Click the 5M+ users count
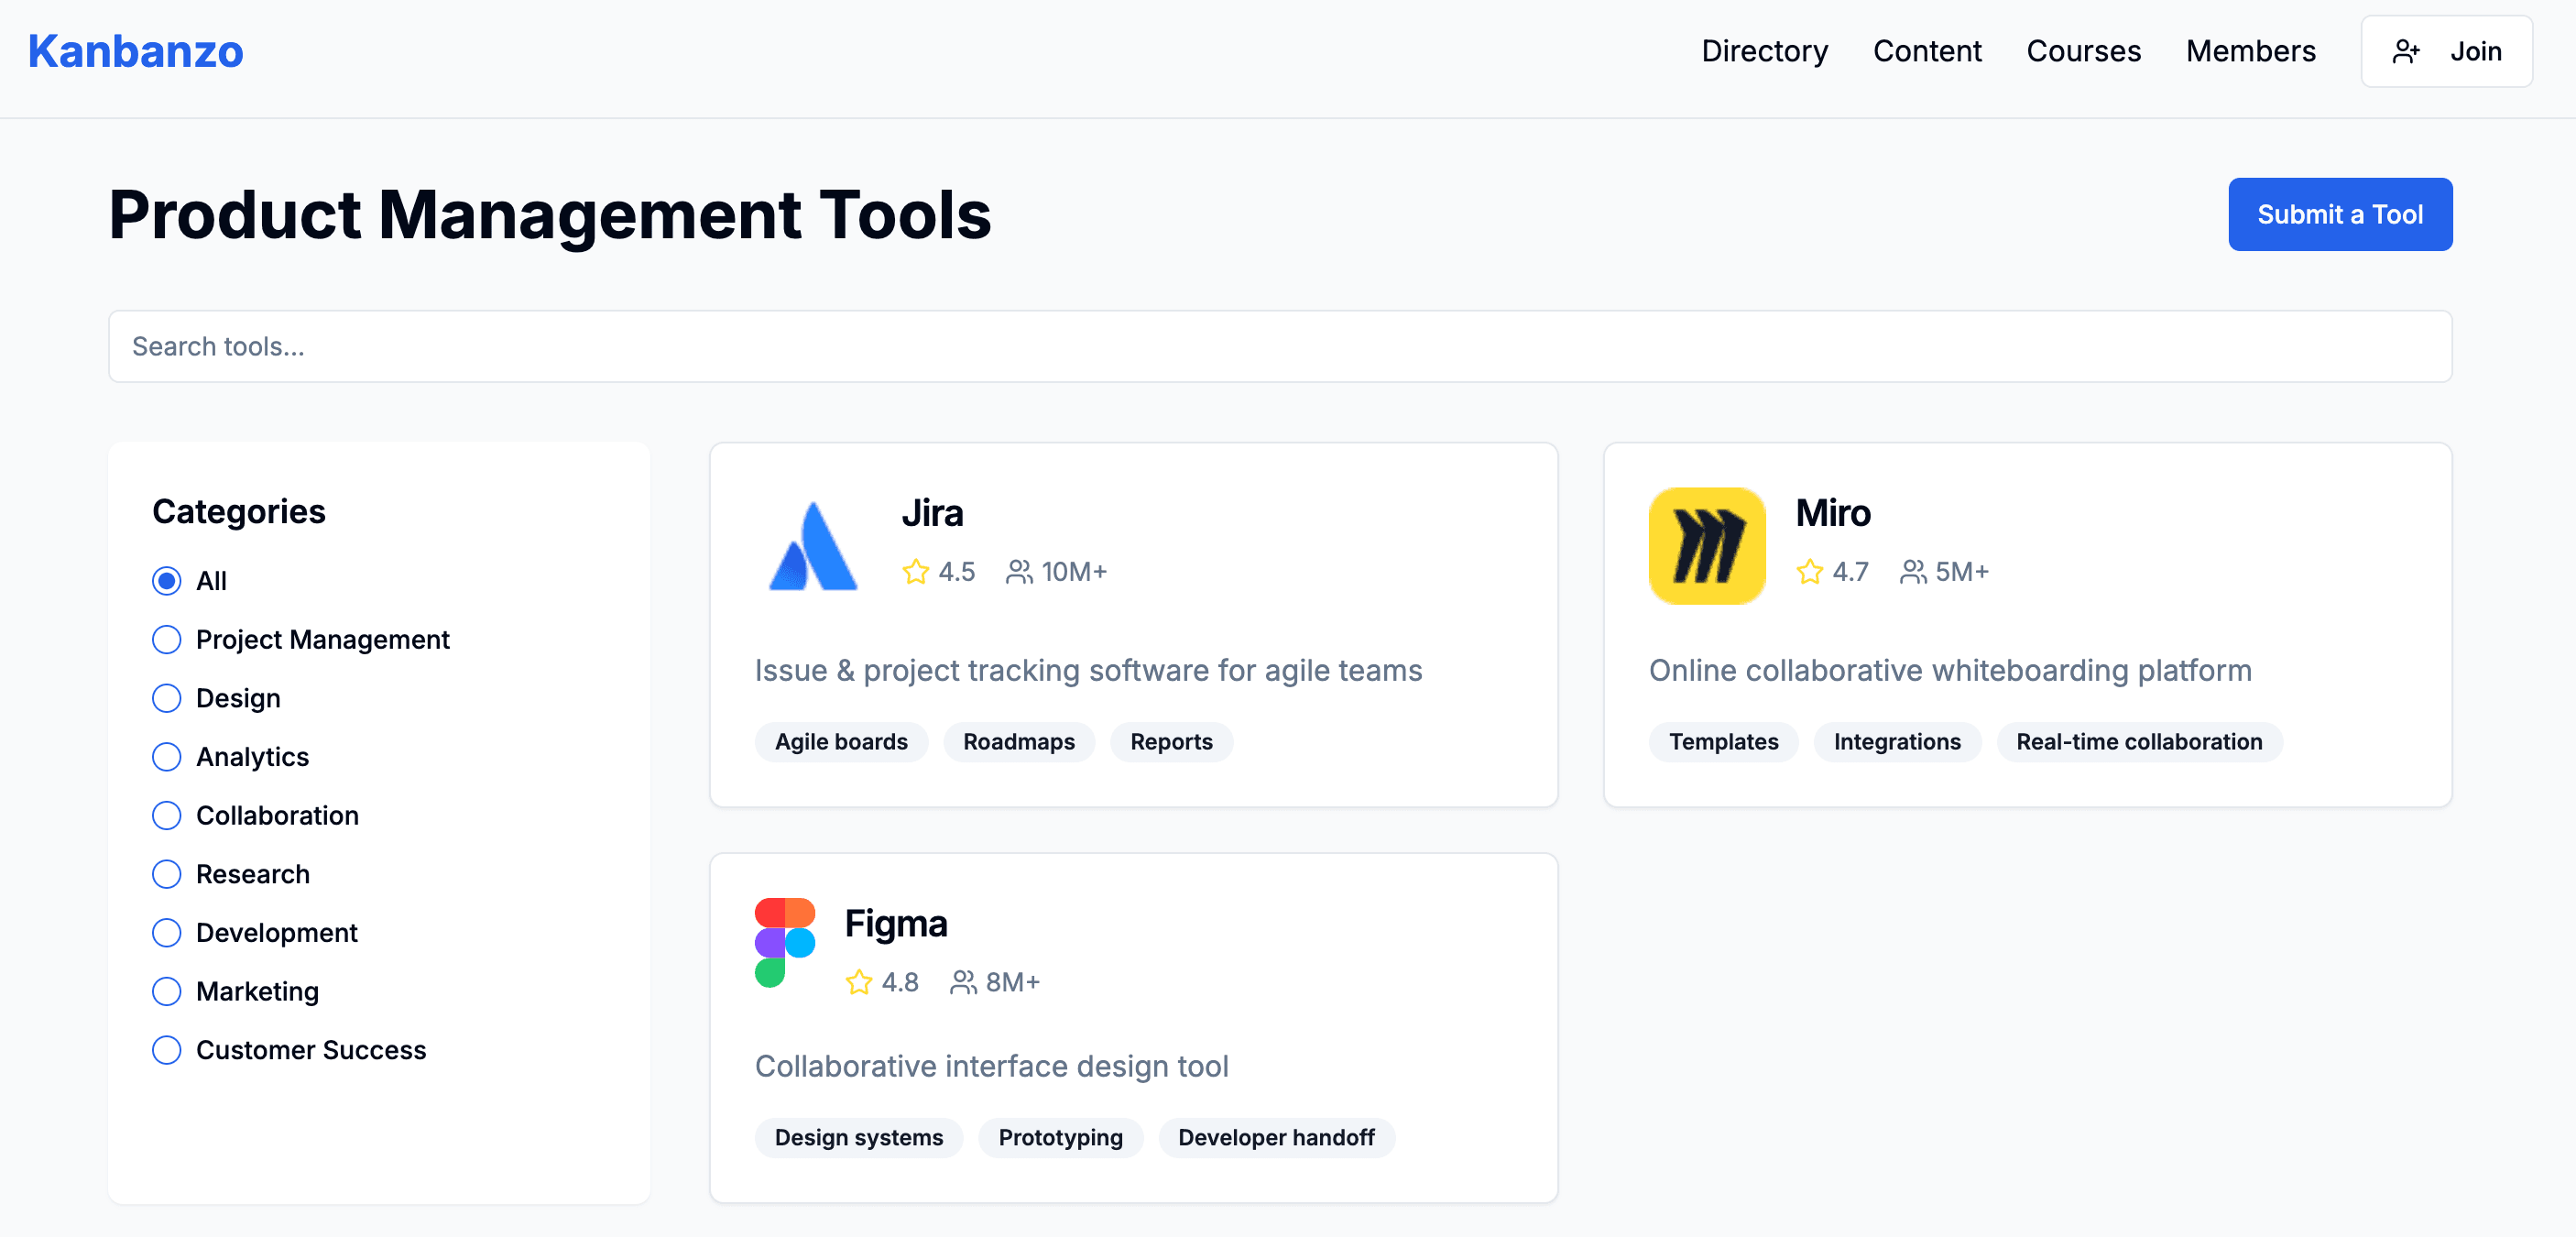Image resolution: width=2576 pixels, height=1237 pixels. (x=1962, y=572)
